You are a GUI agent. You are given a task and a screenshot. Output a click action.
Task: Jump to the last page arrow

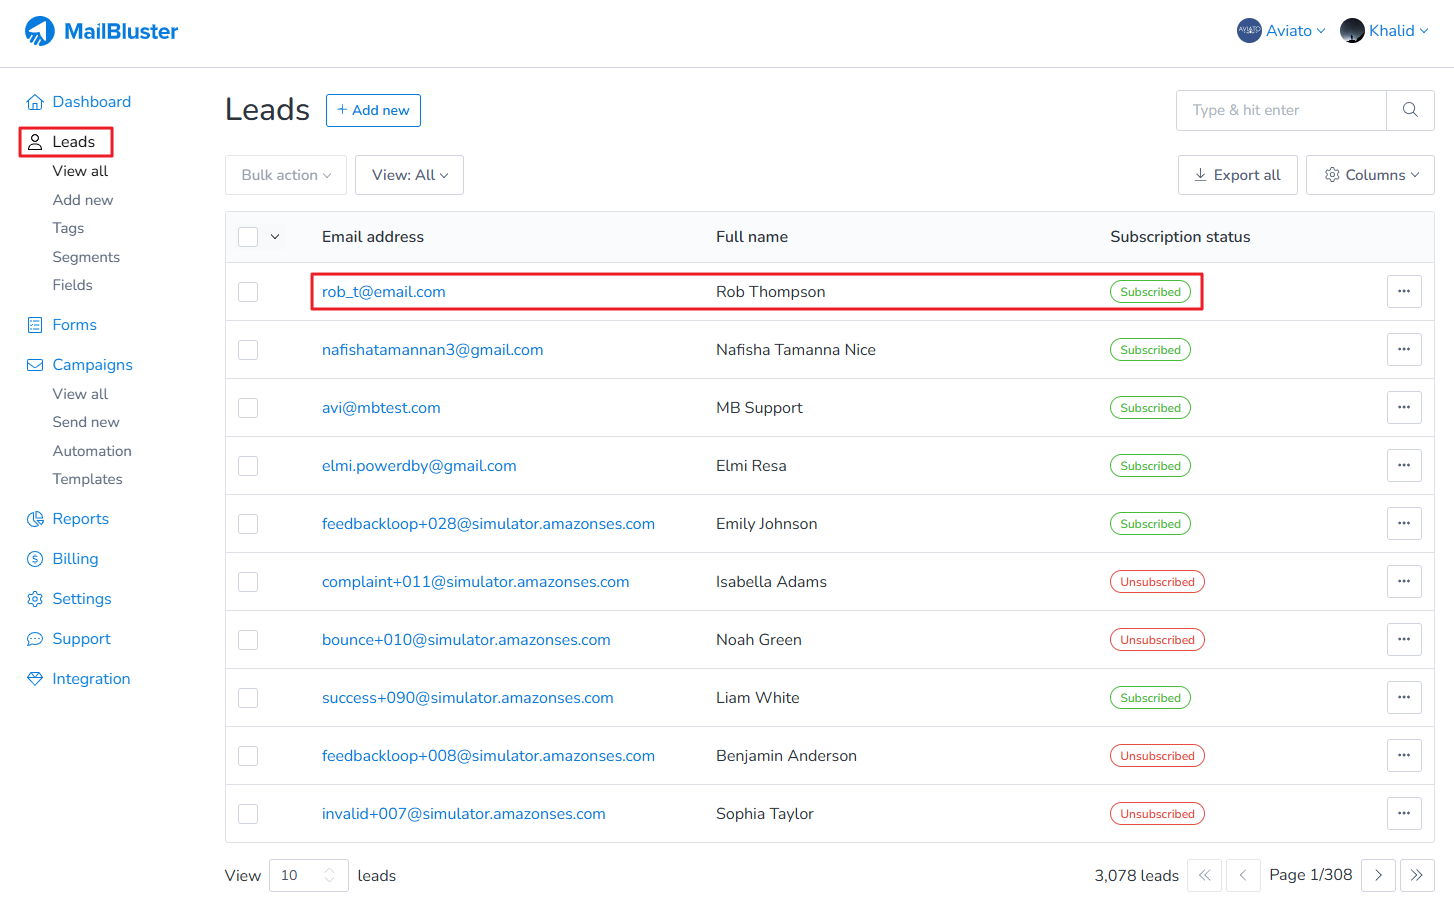tap(1417, 875)
